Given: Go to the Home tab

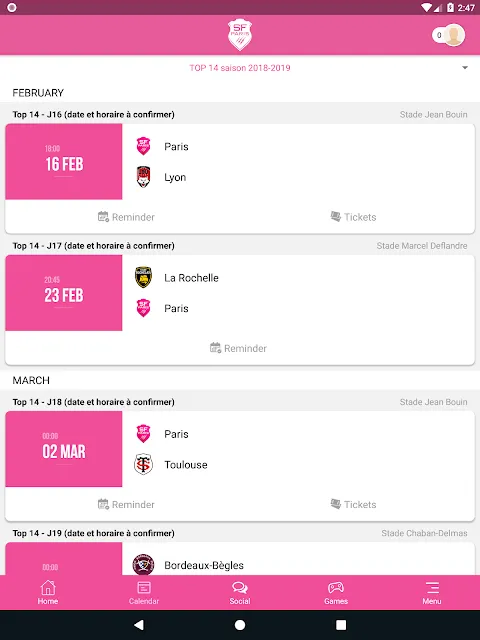Looking at the screenshot, I should (48, 593).
